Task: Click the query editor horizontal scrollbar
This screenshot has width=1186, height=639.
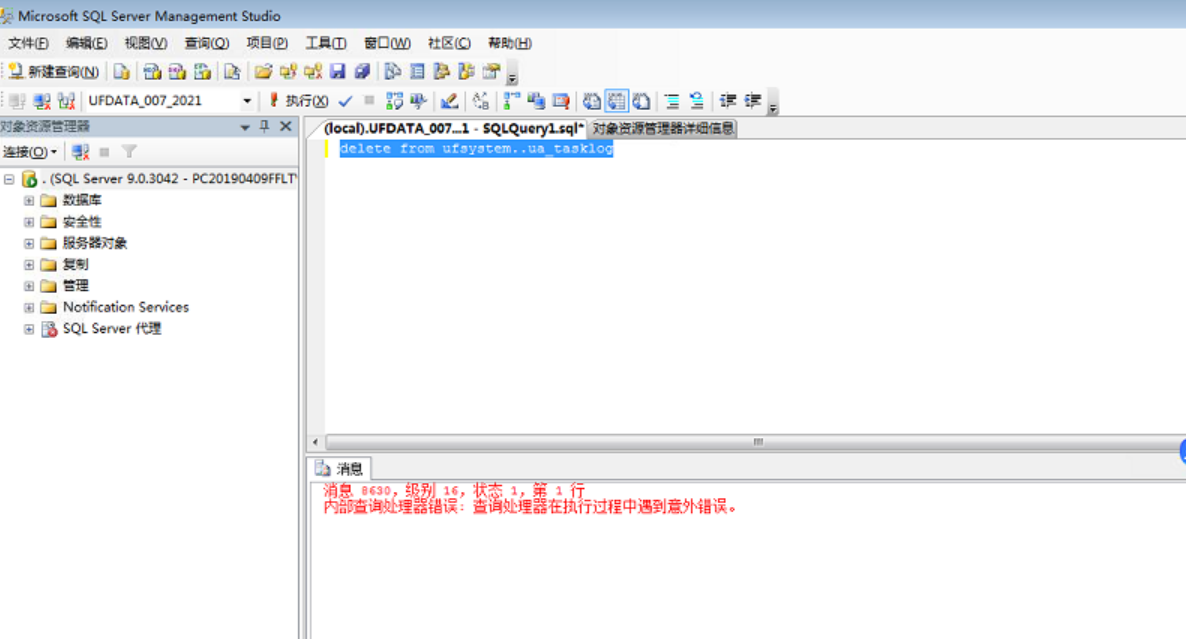Action: [x=756, y=442]
